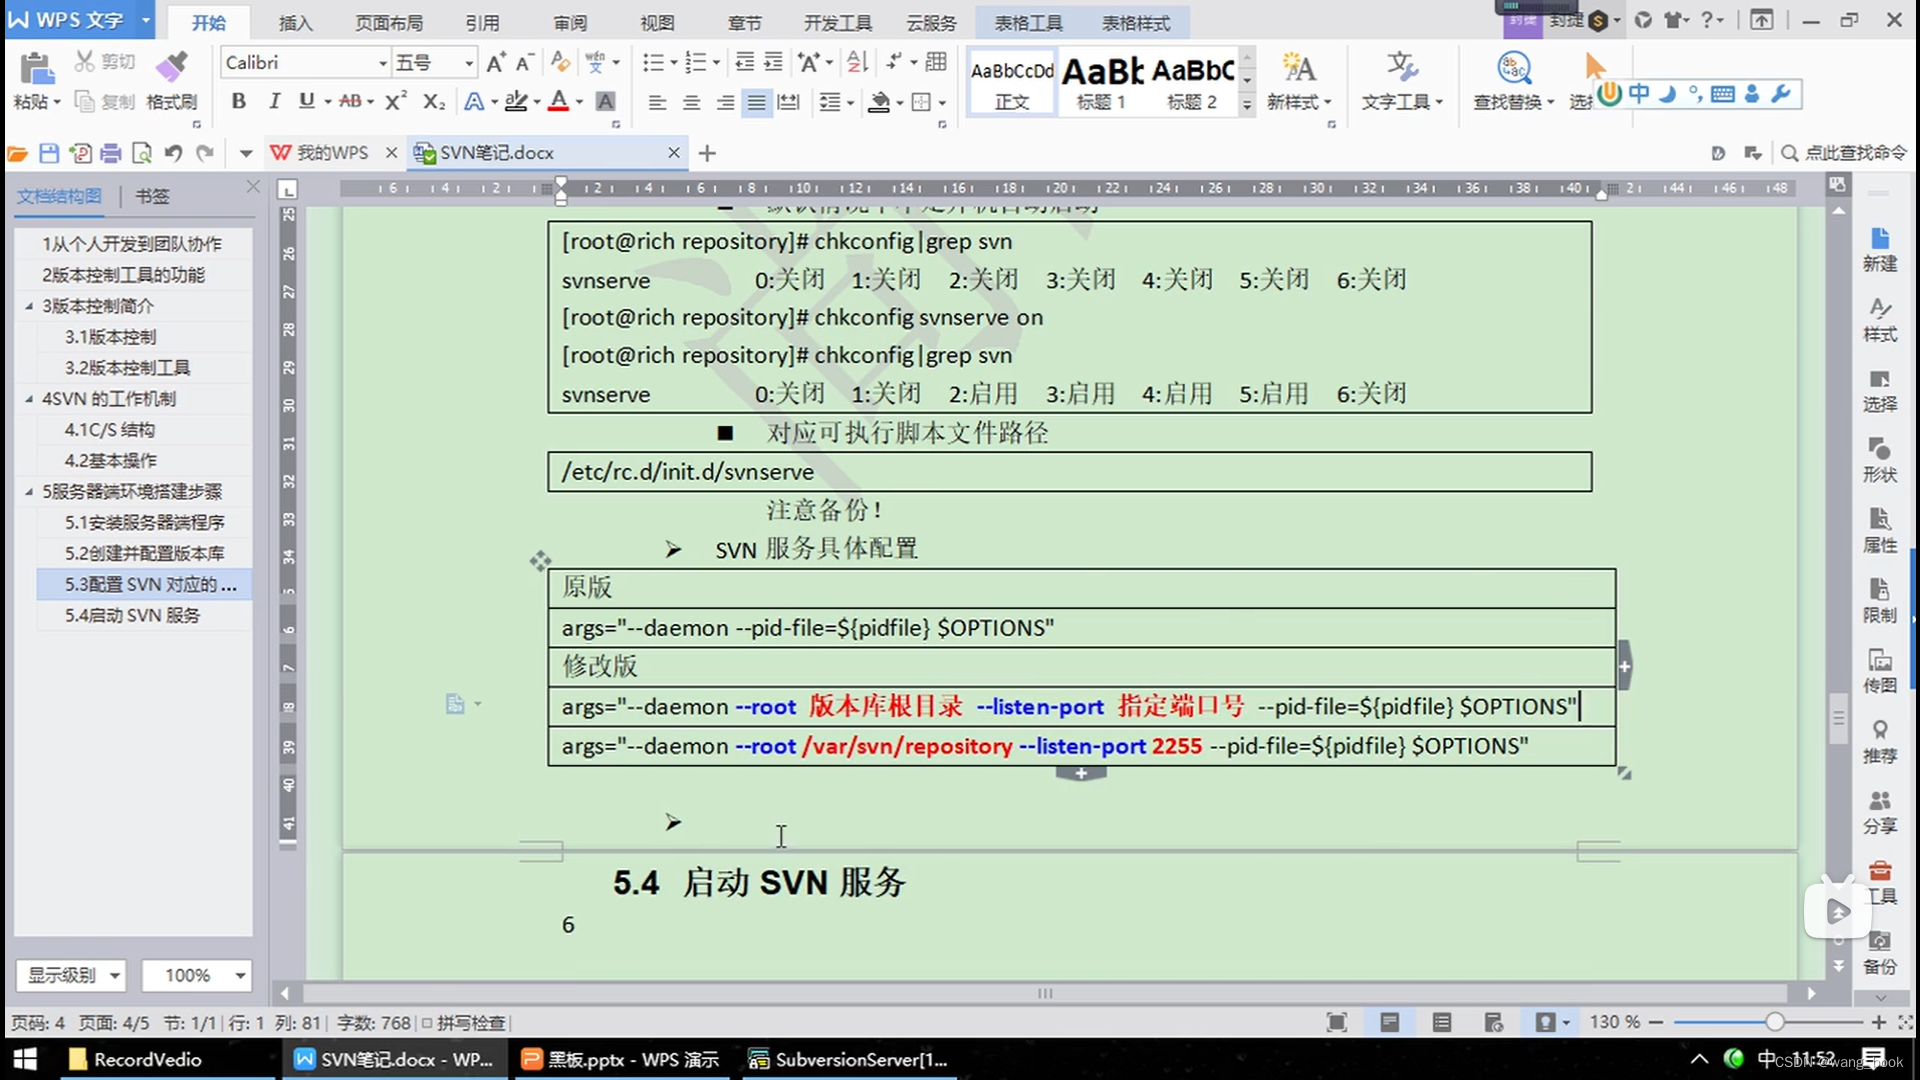Open the Calibri font name dropdown
Image resolution: width=1920 pixels, height=1080 pixels.
[382, 63]
